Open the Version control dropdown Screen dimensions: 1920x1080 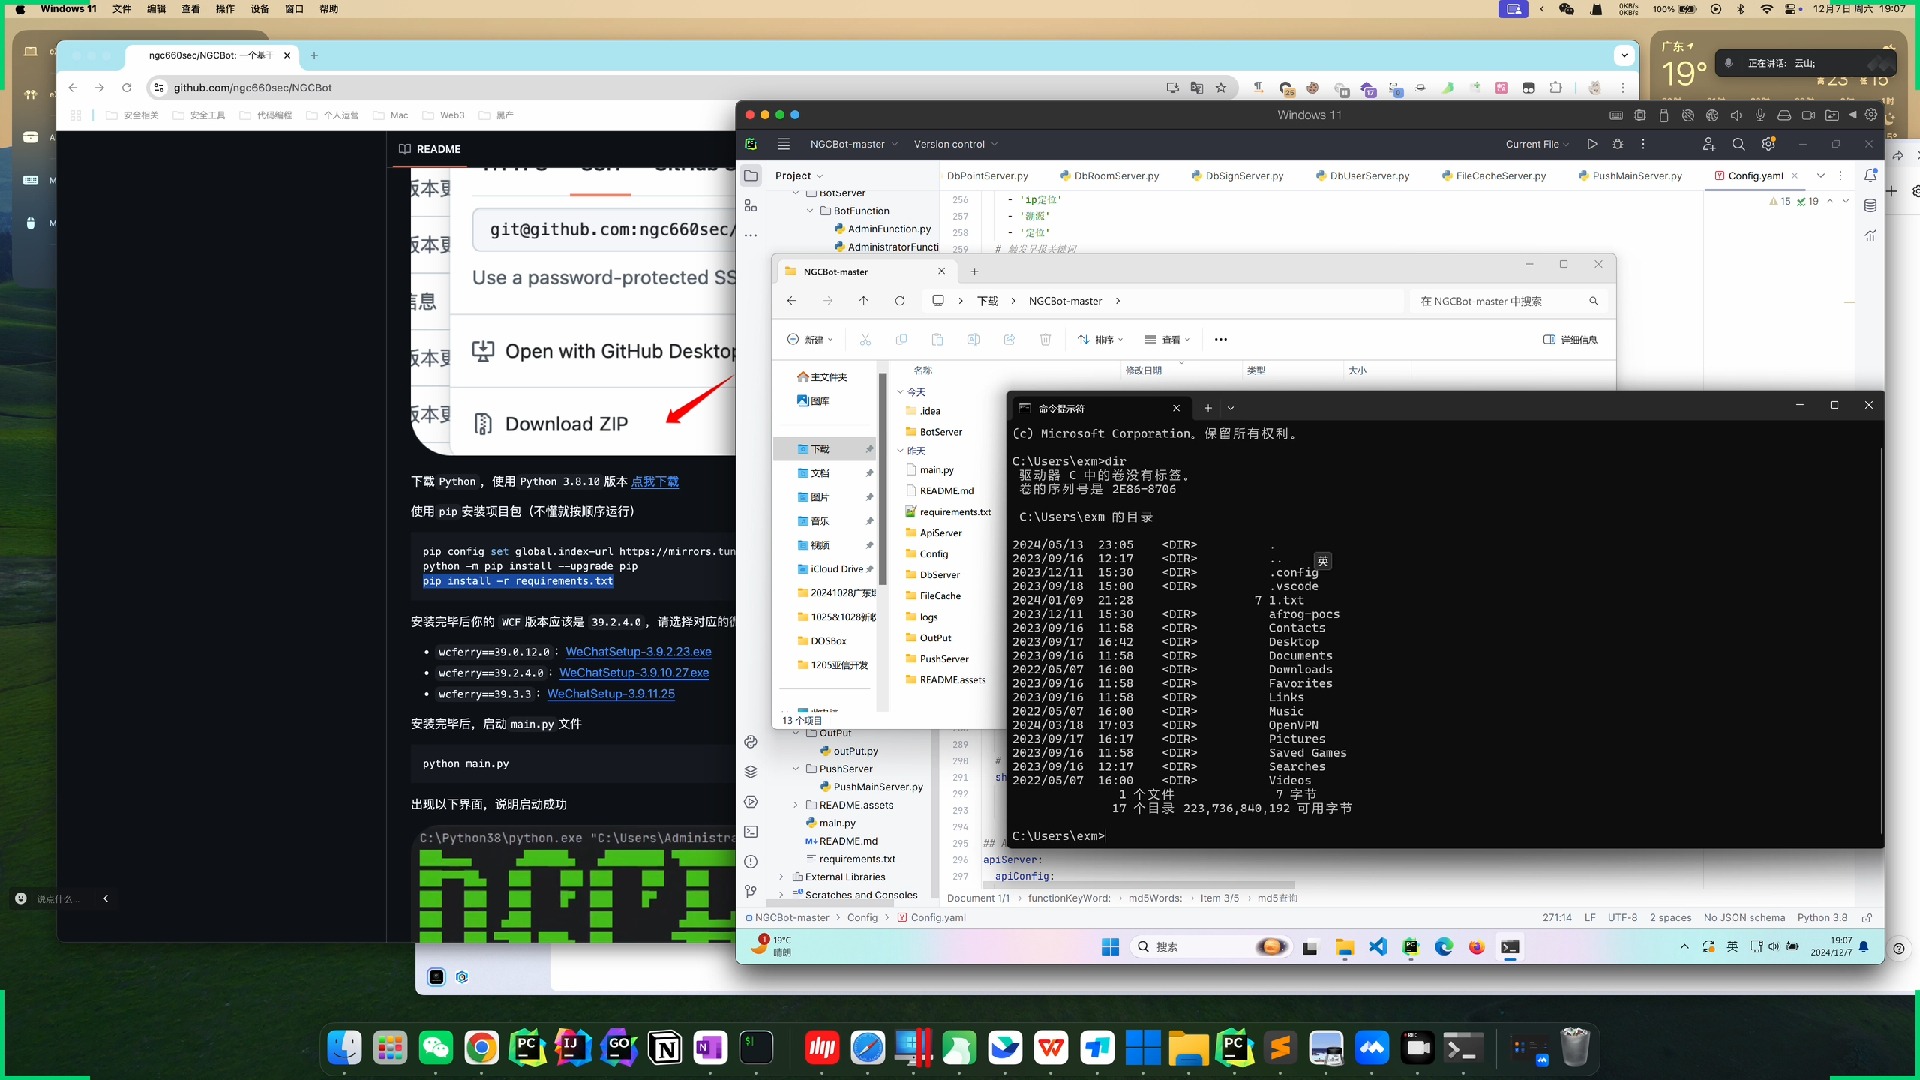point(955,144)
